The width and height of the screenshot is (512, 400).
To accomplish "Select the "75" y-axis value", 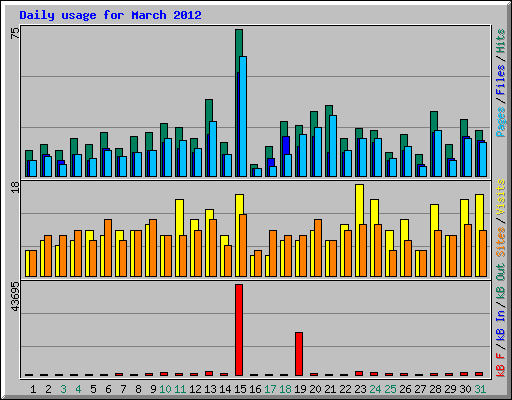I will click(x=16, y=33).
